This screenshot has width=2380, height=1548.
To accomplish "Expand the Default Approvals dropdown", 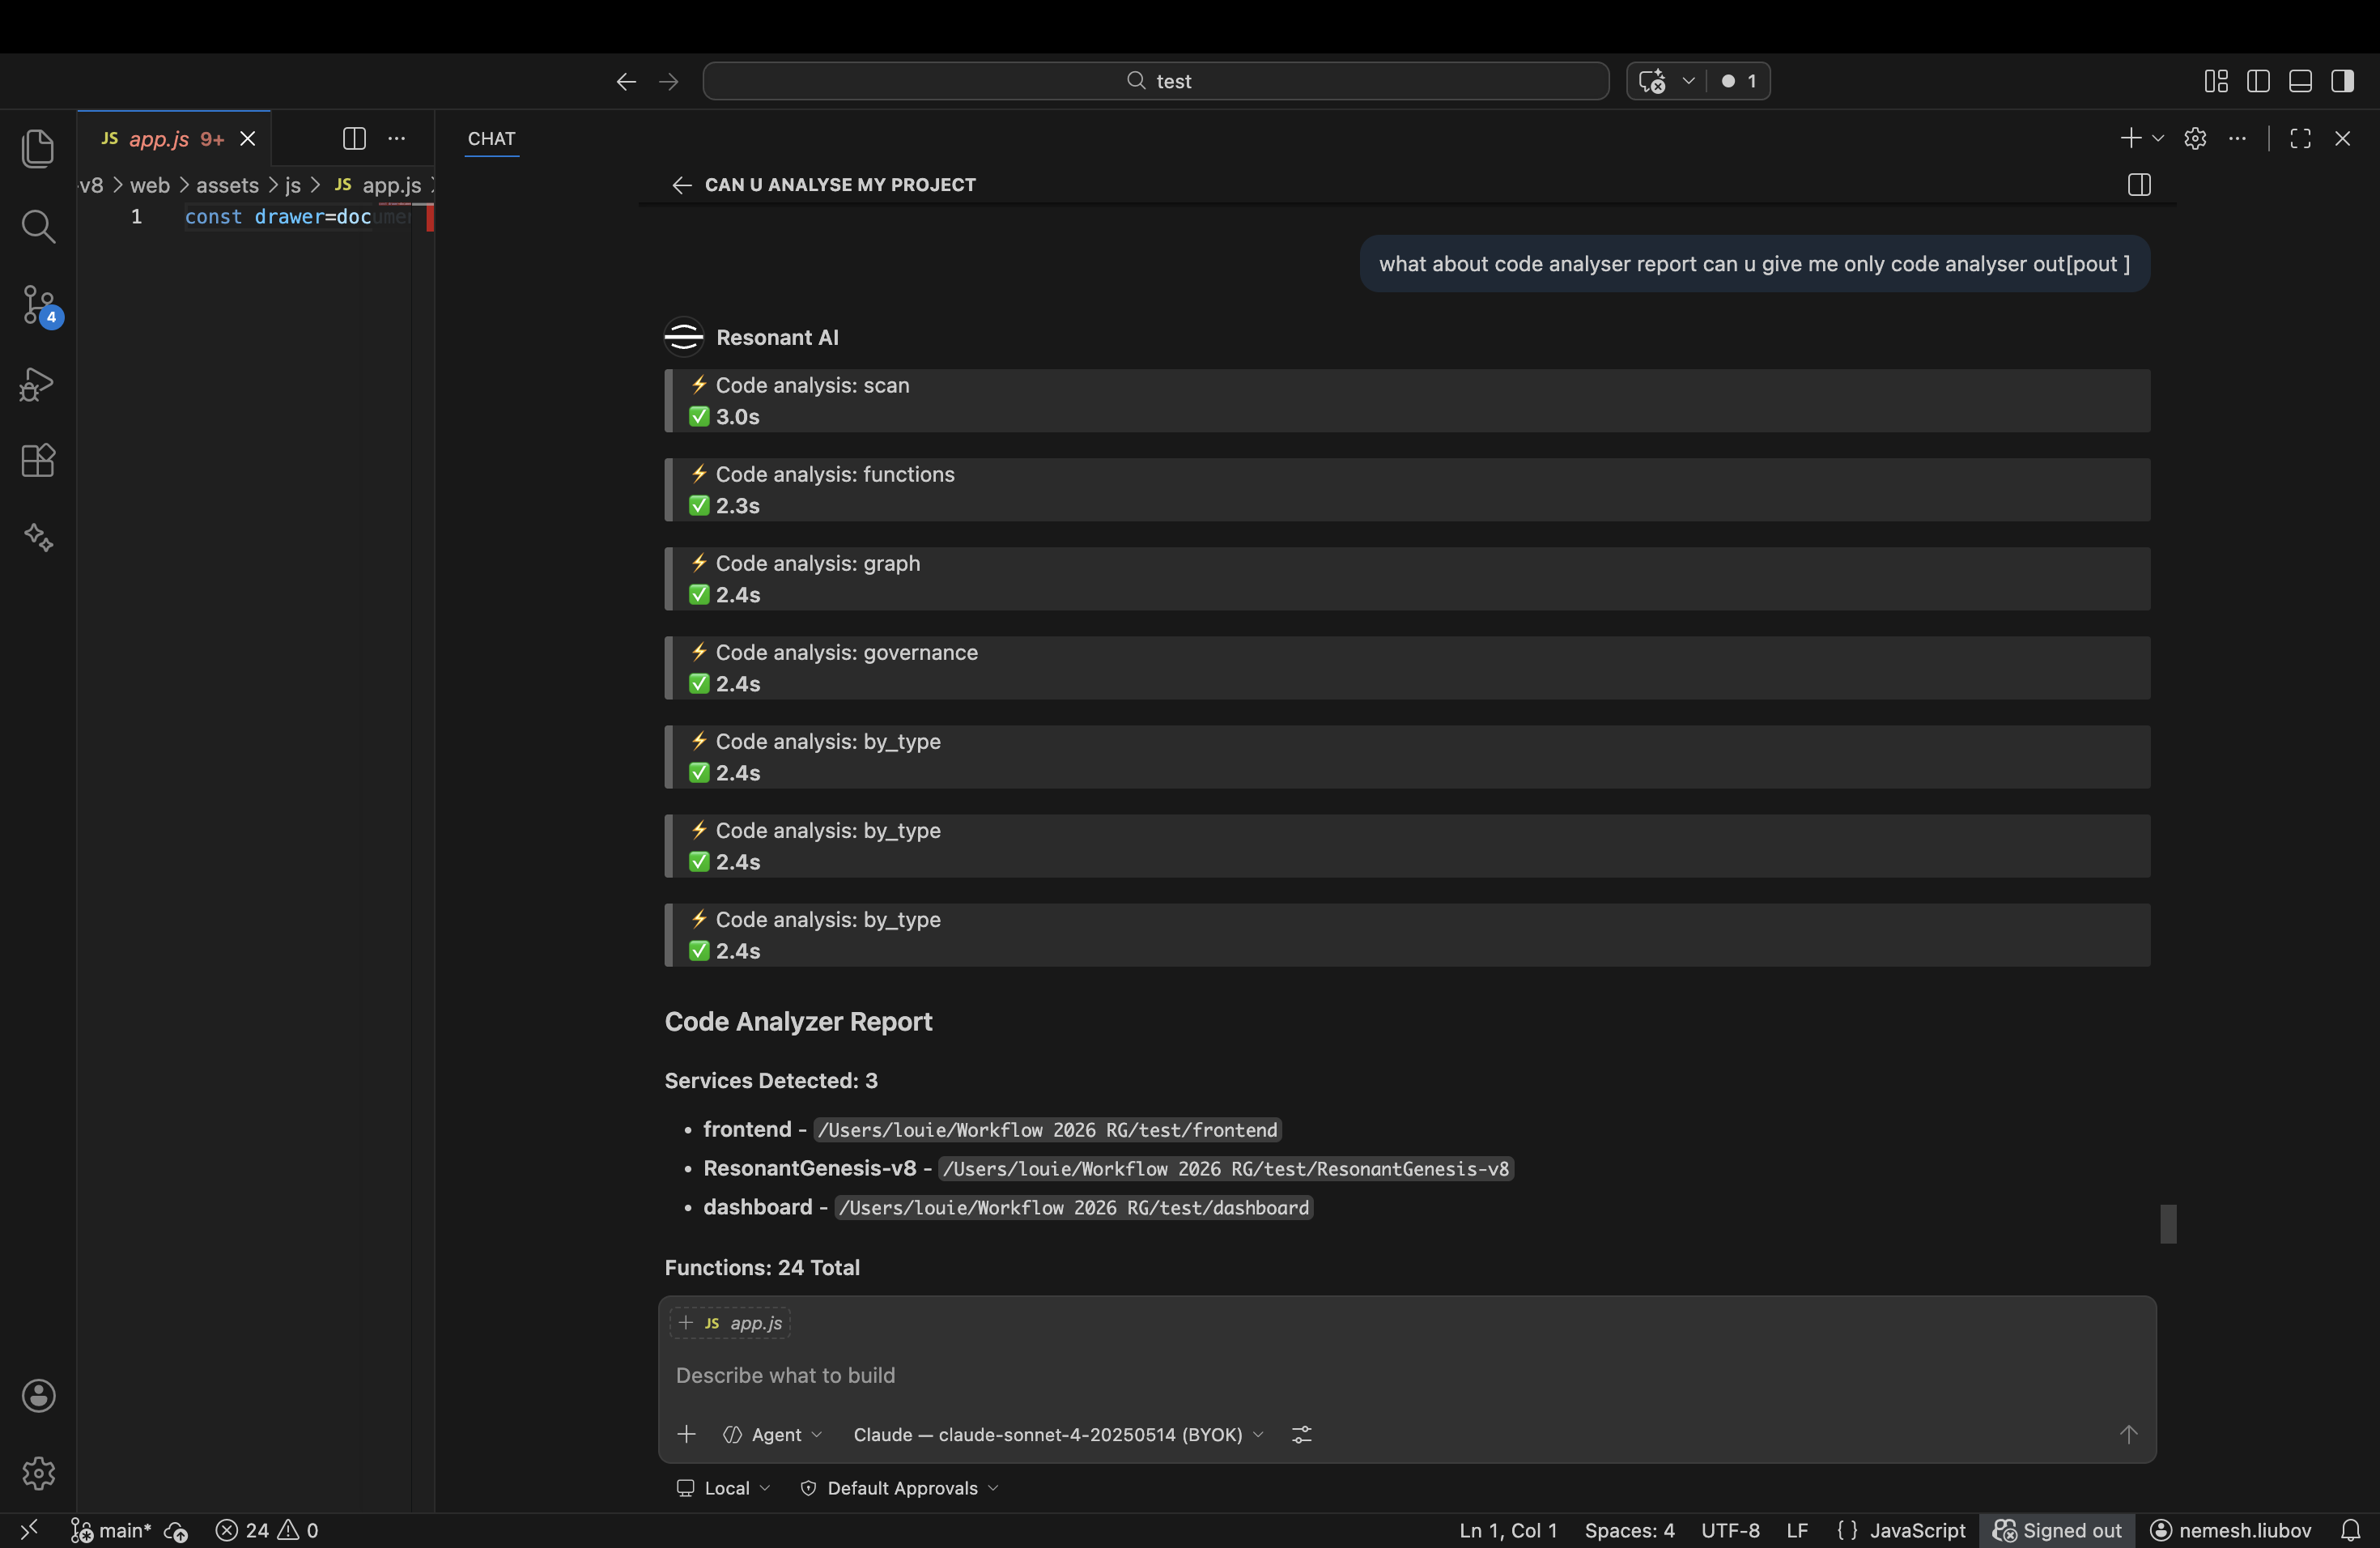I will pos(899,1487).
